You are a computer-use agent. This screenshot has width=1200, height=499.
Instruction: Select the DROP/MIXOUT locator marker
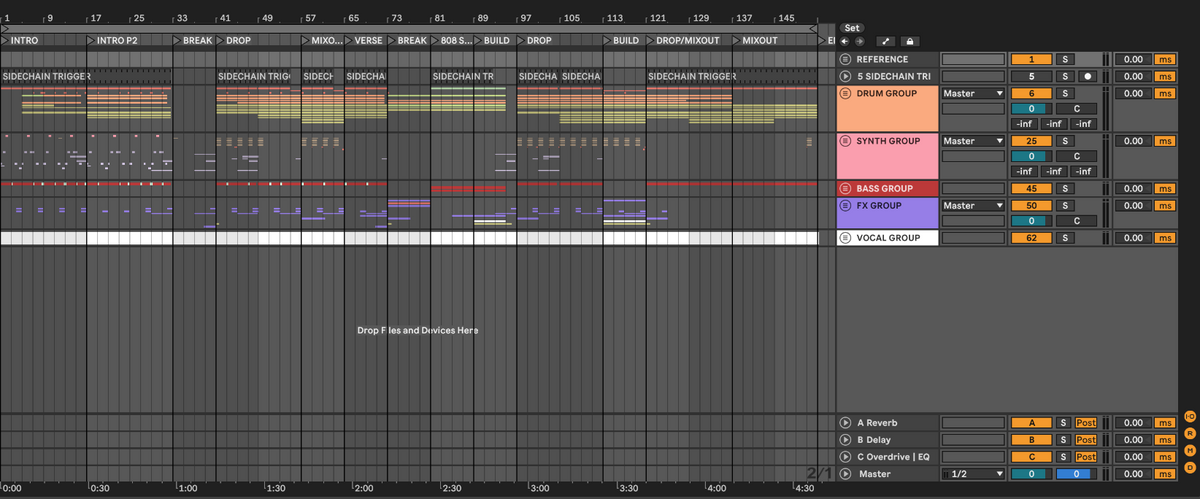tap(687, 41)
